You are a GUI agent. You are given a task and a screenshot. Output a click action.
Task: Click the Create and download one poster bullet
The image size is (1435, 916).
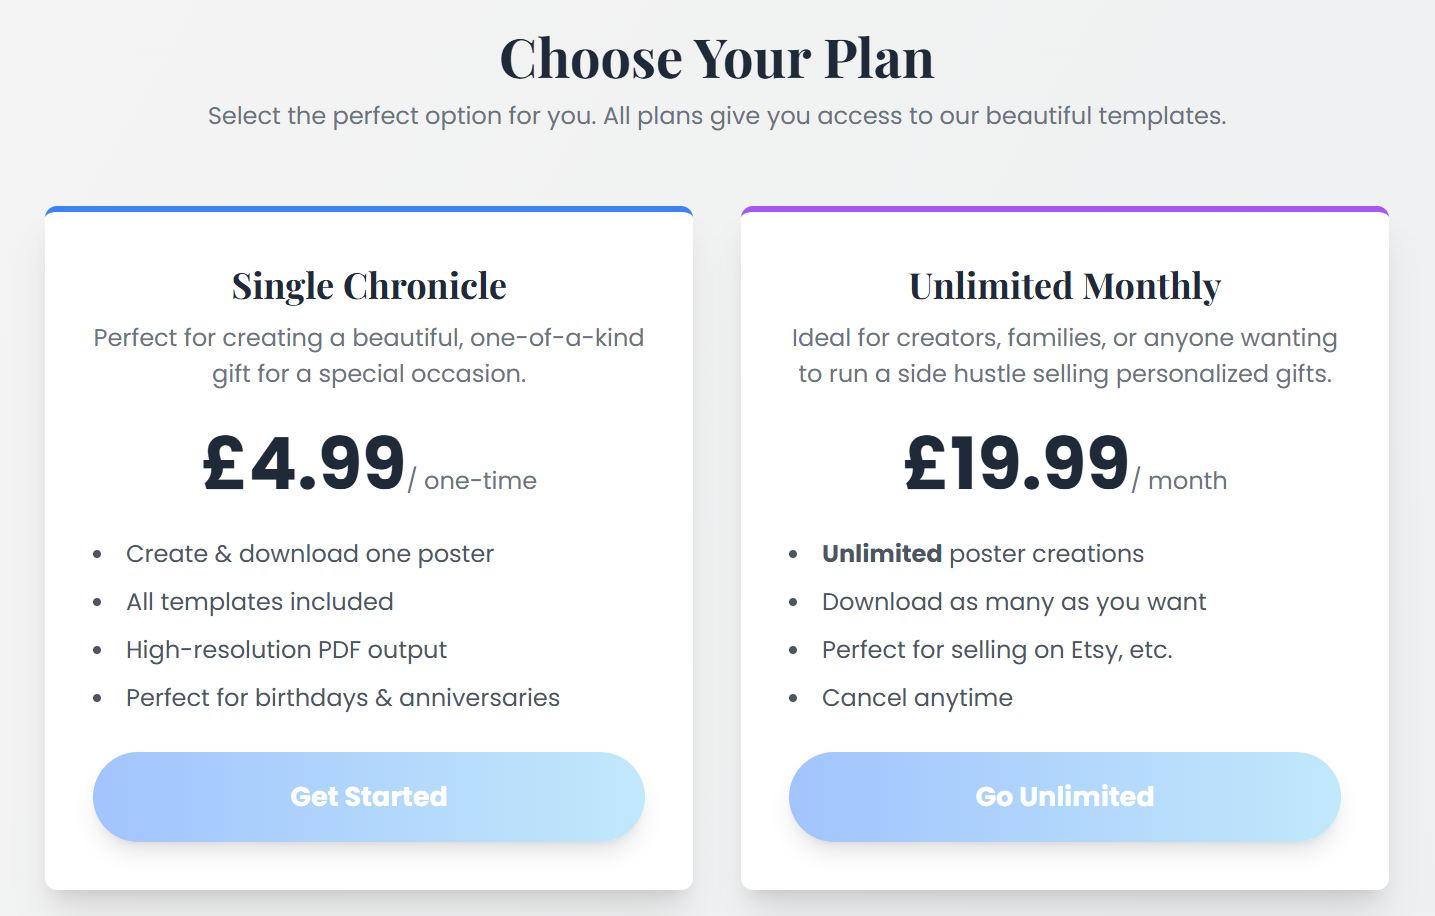point(310,553)
